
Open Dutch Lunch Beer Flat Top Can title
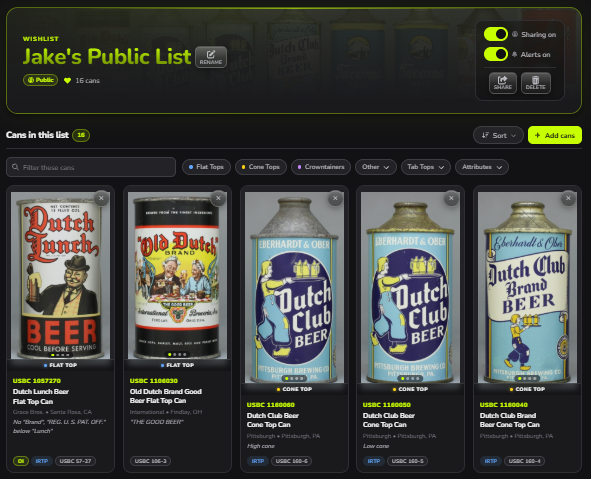pos(41,396)
